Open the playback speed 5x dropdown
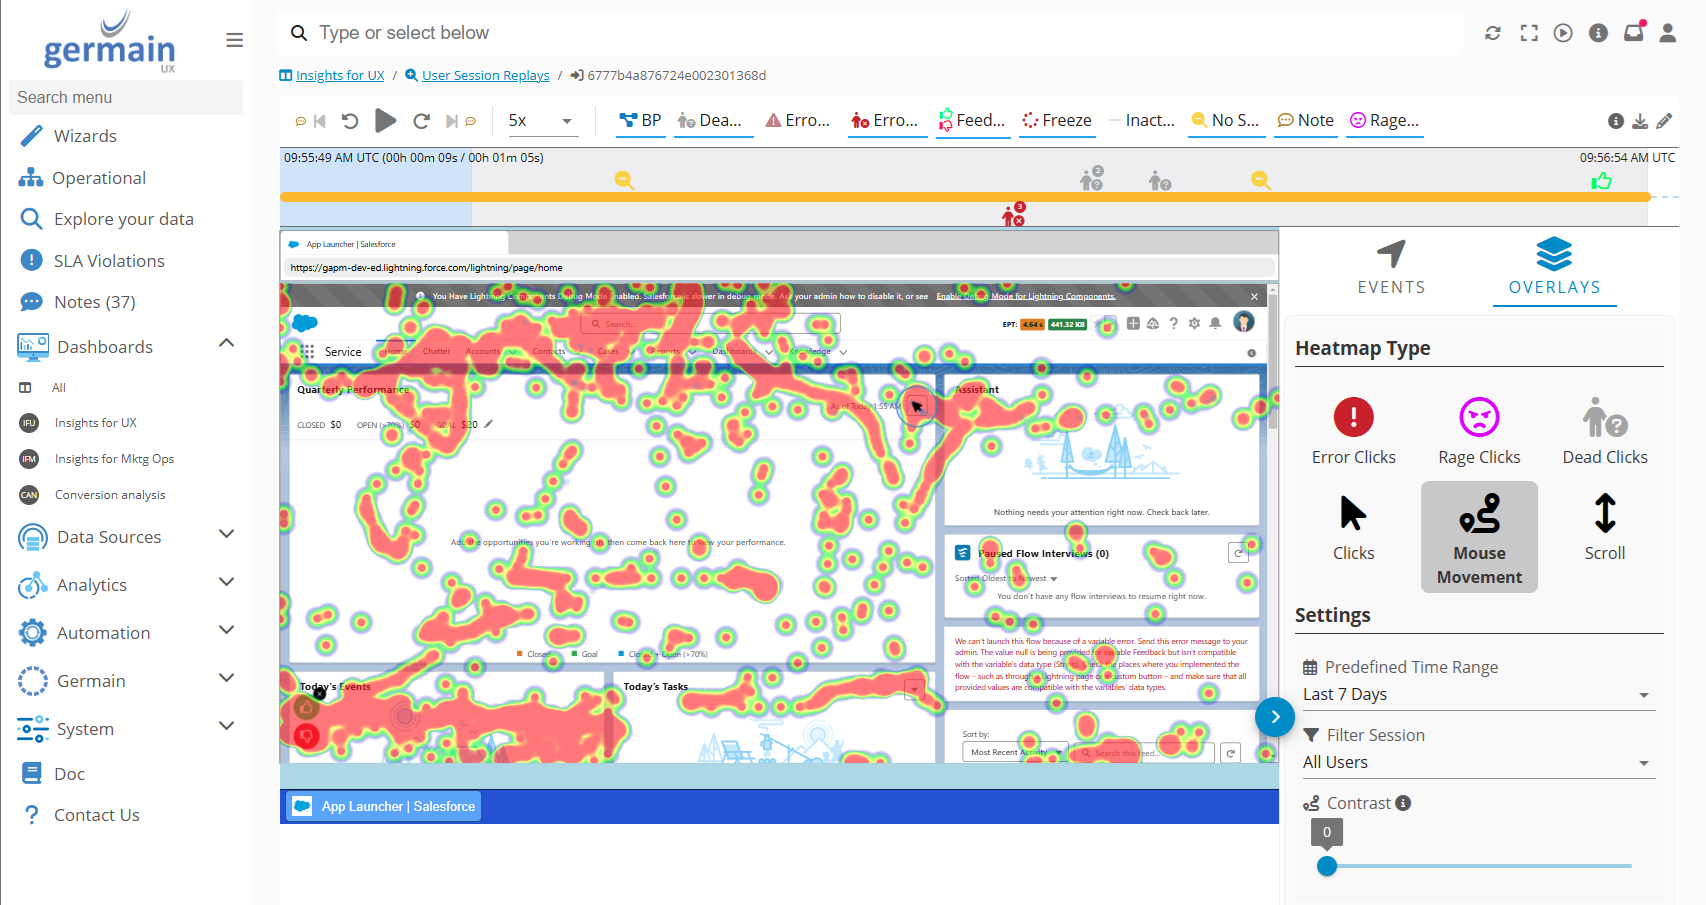 541,120
